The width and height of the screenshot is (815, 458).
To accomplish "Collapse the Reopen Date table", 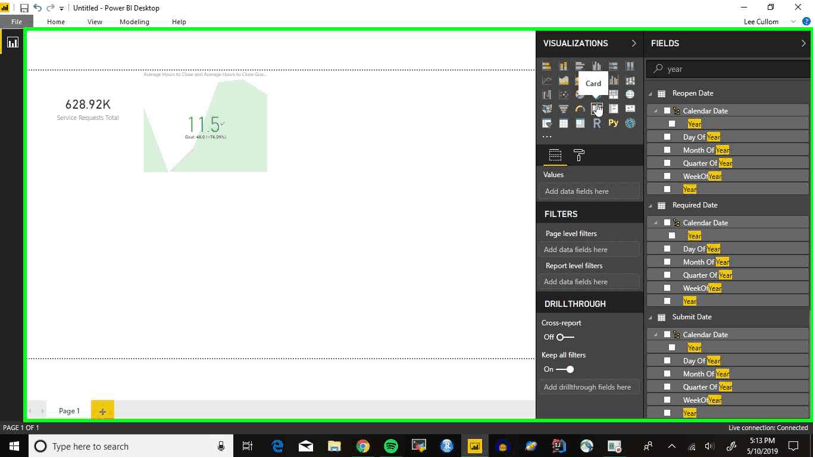I will coord(650,94).
